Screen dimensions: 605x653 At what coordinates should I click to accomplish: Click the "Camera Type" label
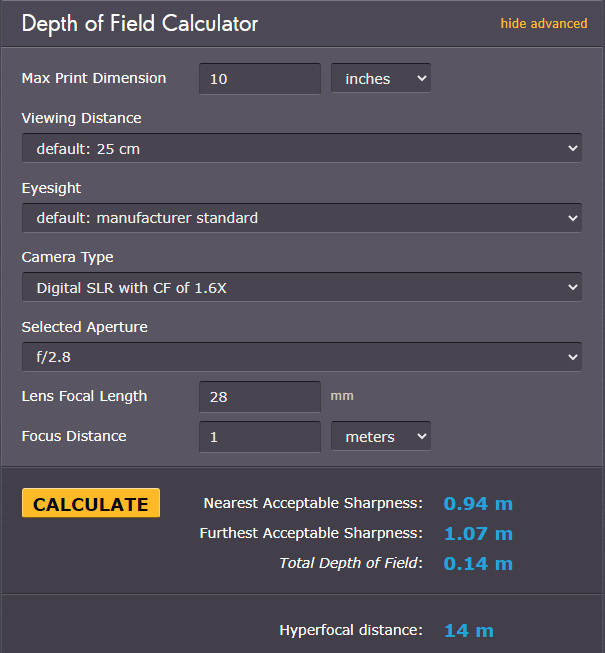[67, 257]
